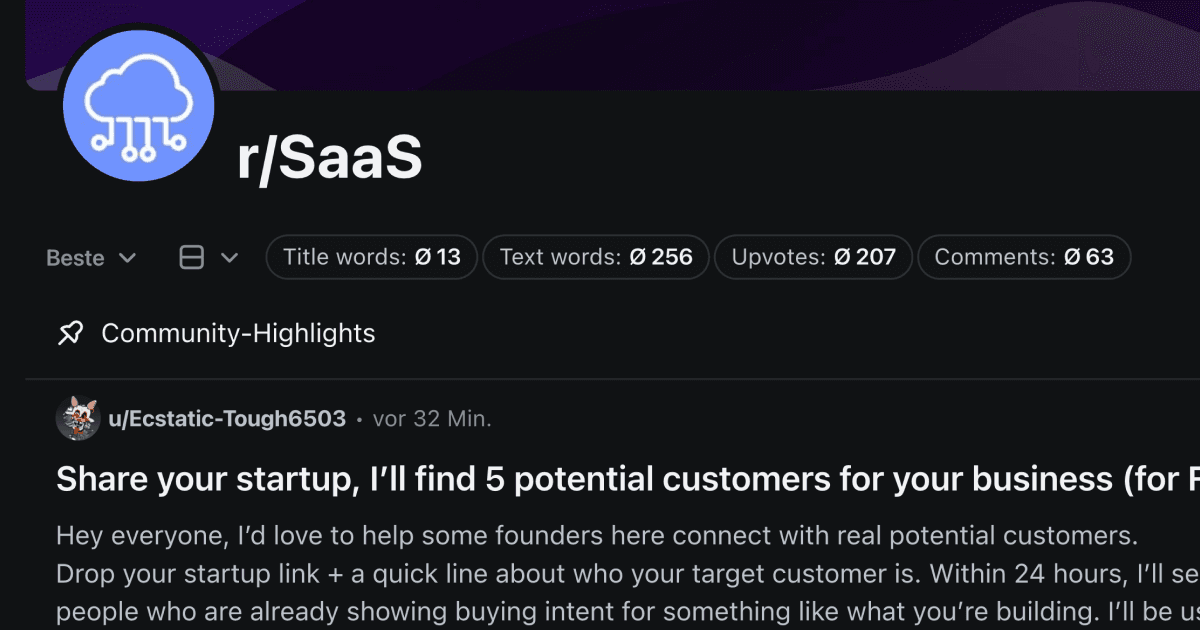The width and height of the screenshot is (1200, 630).
Task: Click the chevron next to Beste
Action: click(x=129, y=258)
